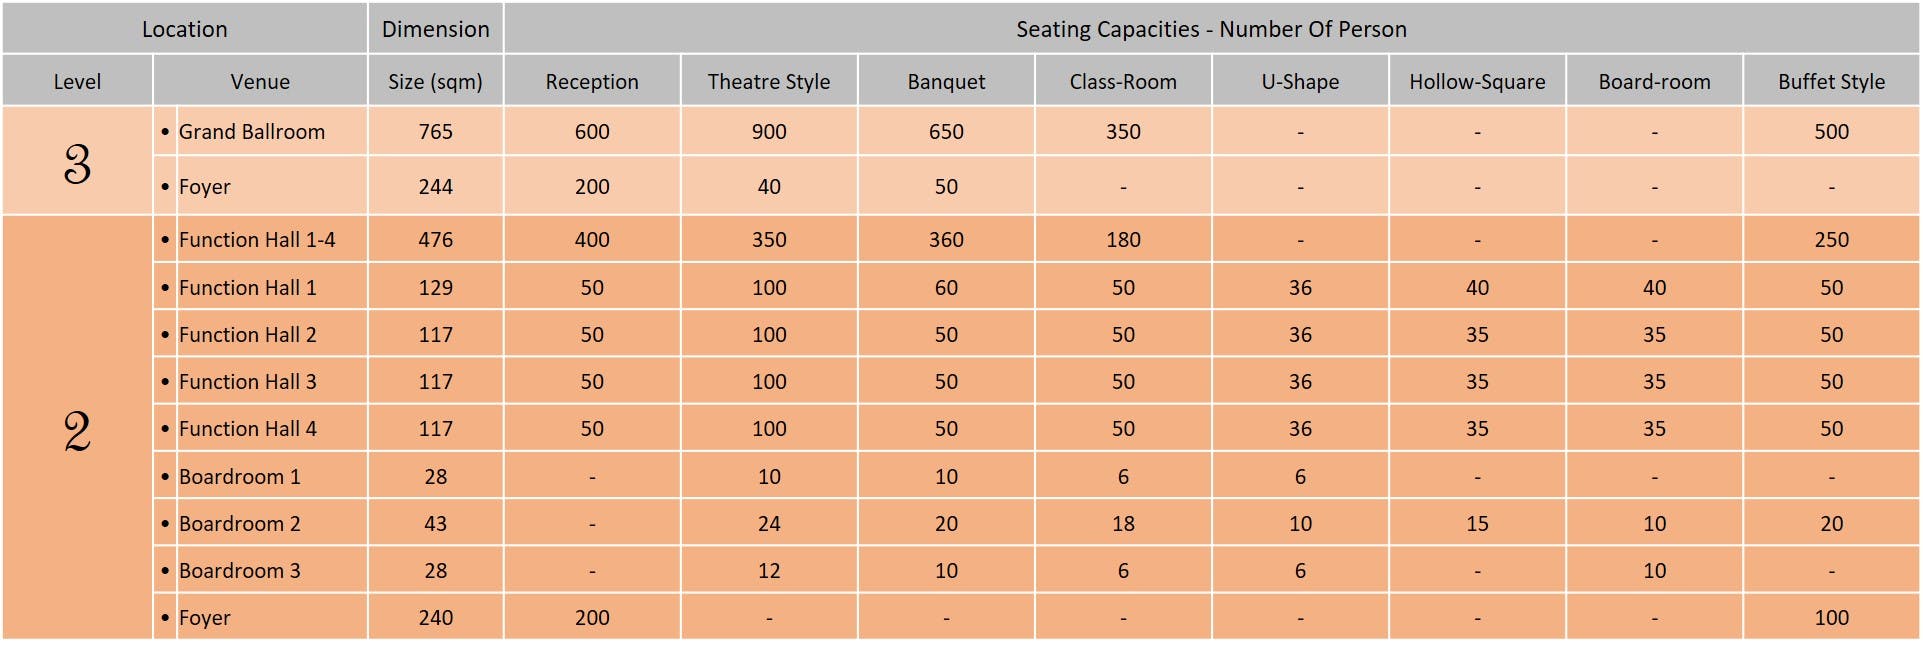Click Function Hall 1-4 size value 476

tap(435, 239)
